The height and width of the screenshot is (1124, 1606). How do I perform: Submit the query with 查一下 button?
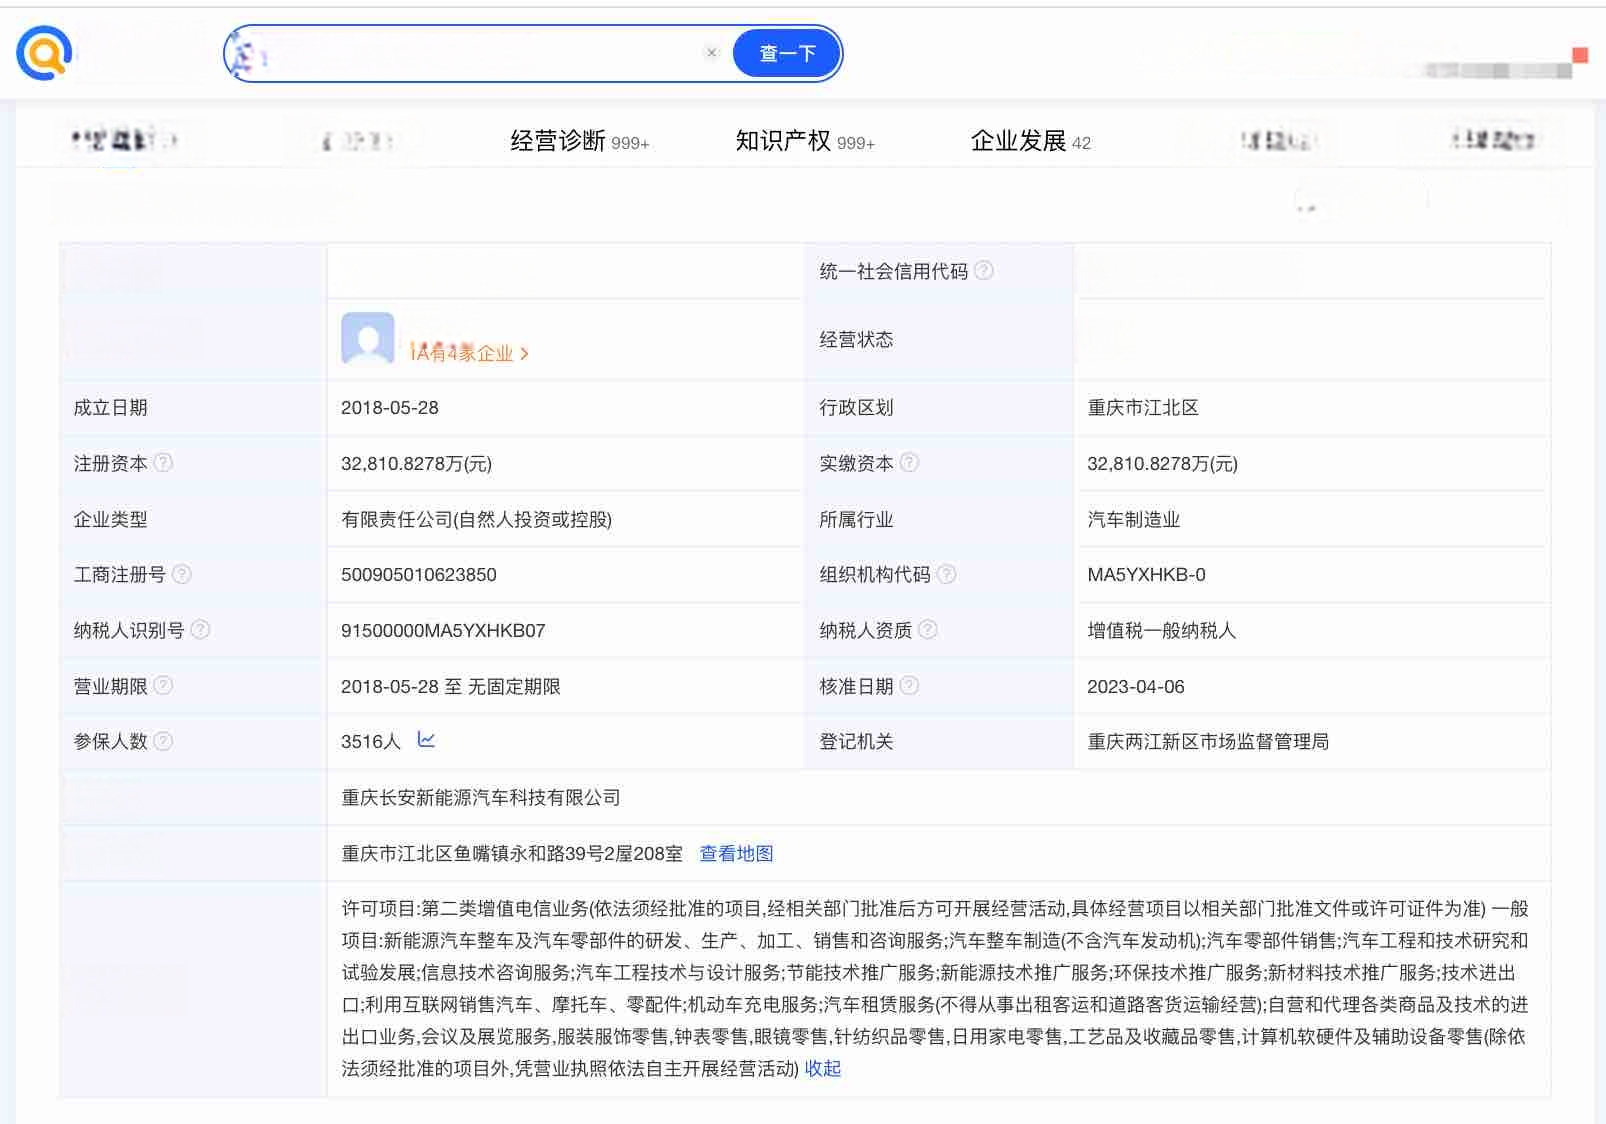pyautogui.click(x=787, y=53)
